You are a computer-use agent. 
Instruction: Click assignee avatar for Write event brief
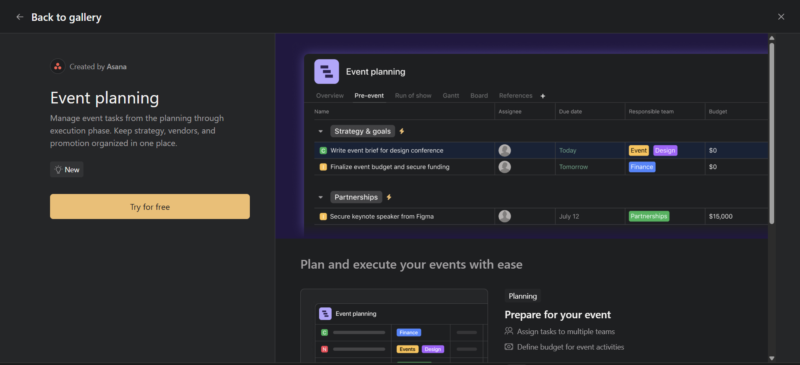(505, 151)
